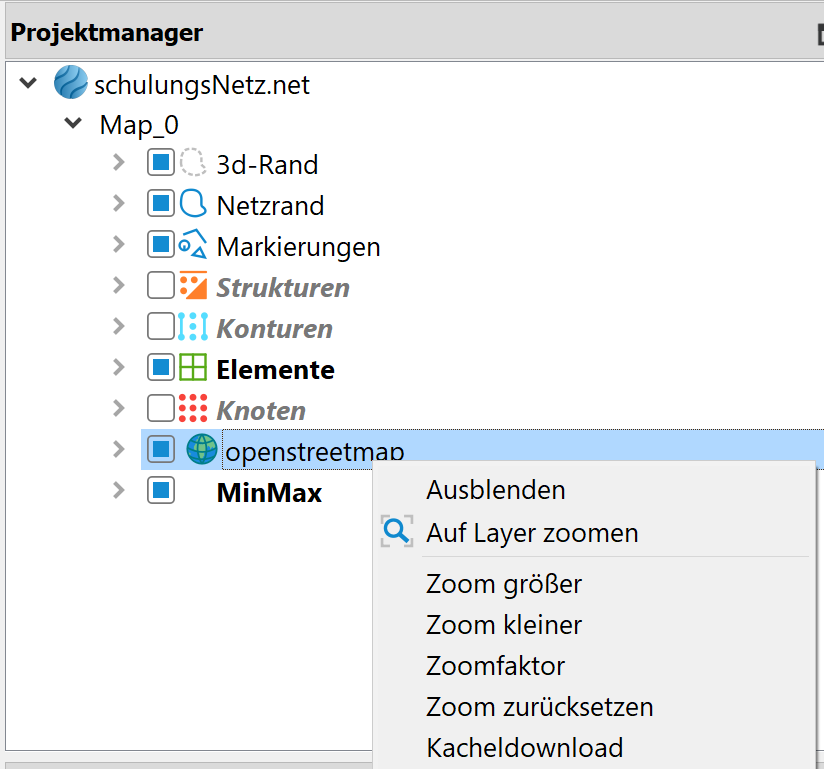Click Zoom zurücksetzen in the menu
Viewport: 824px width, 769px height.
tap(539, 707)
